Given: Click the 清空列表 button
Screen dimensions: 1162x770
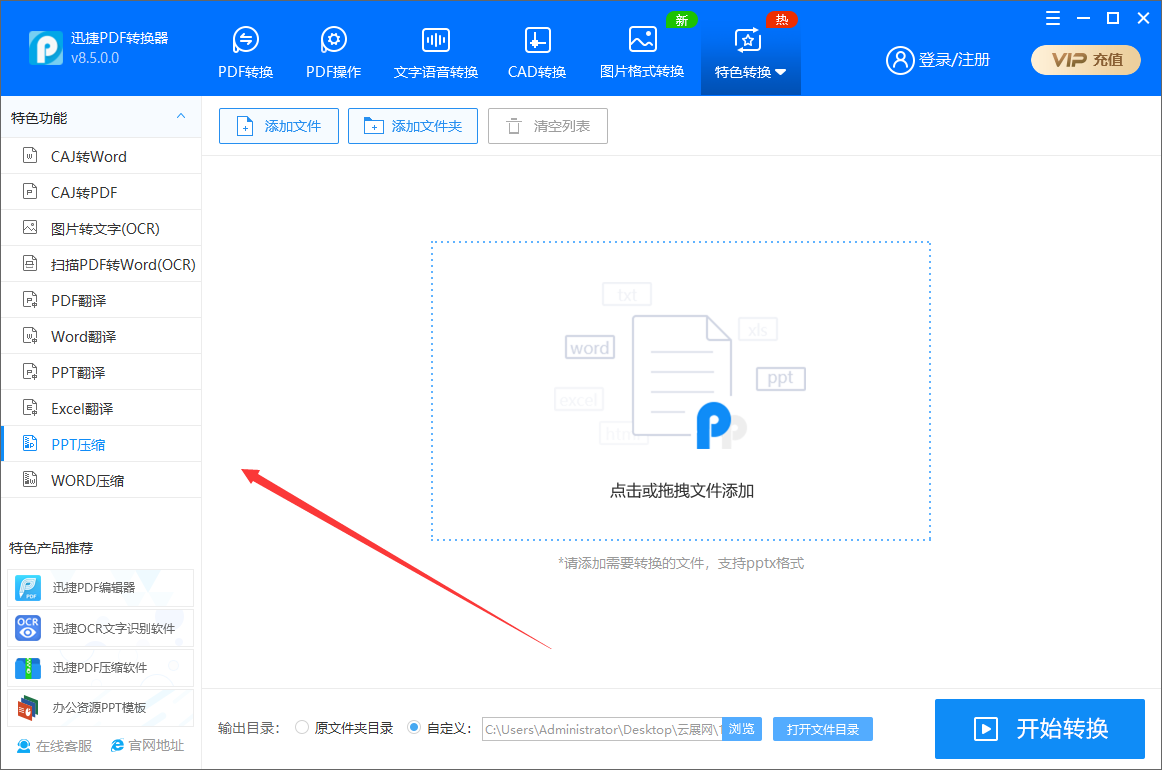Looking at the screenshot, I should (x=548, y=126).
